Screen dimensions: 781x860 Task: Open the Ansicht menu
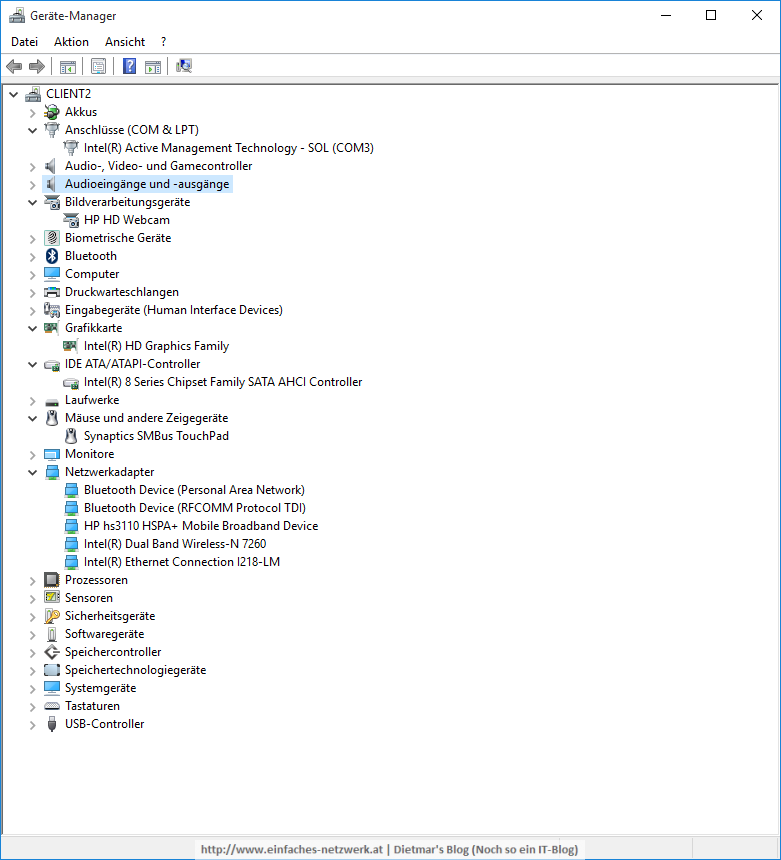pyautogui.click(x=125, y=42)
